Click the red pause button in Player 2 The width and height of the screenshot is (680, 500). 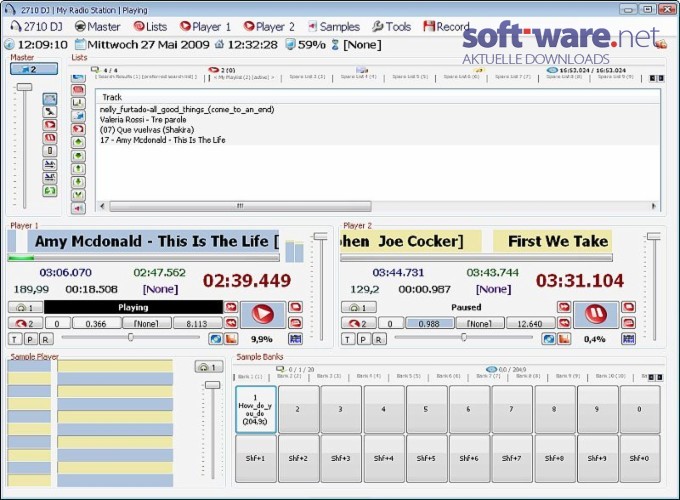[x=596, y=314]
